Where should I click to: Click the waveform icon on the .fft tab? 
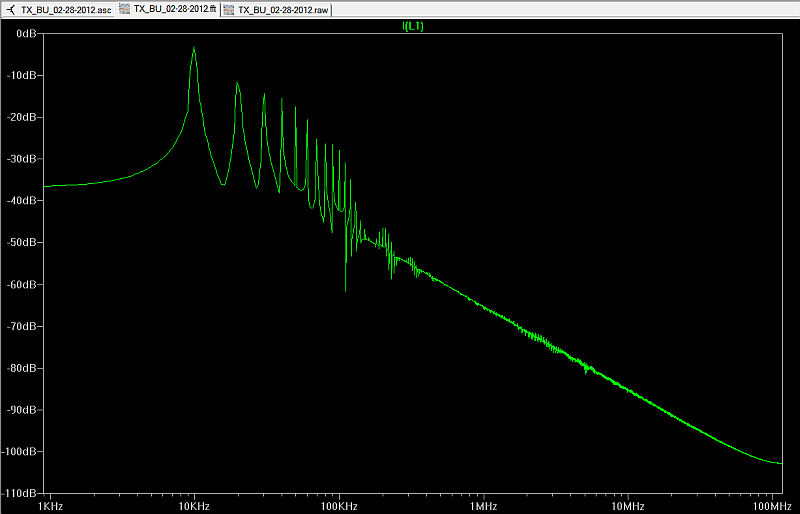(x=125, y=9)
